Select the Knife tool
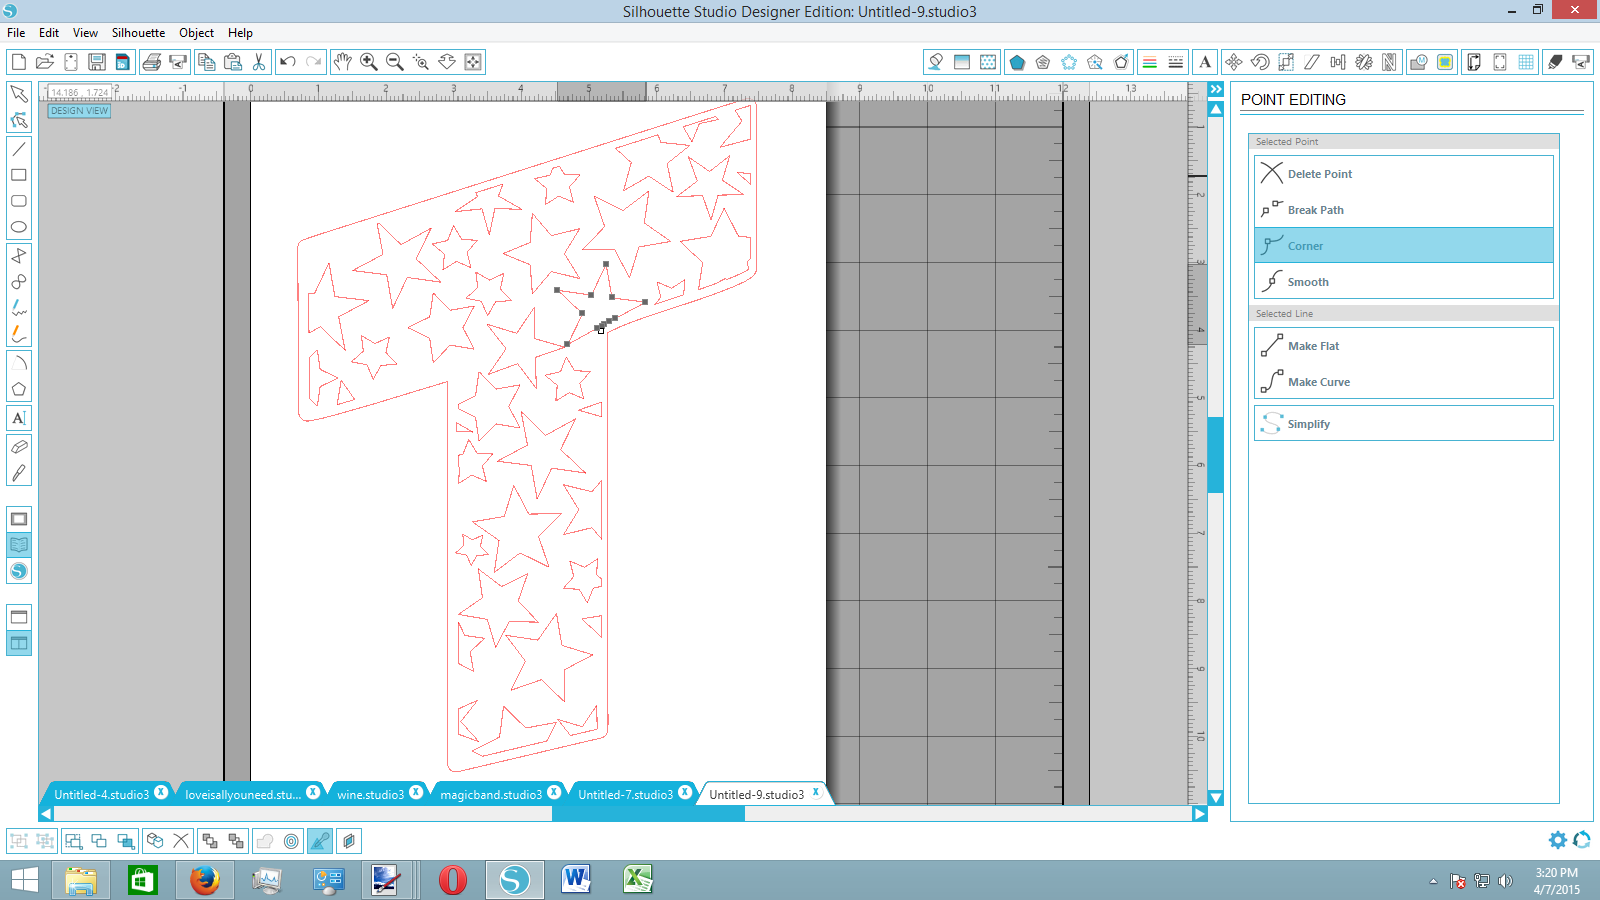Image resolution: width=1600 pixels, height=900 pixels. 19,473
